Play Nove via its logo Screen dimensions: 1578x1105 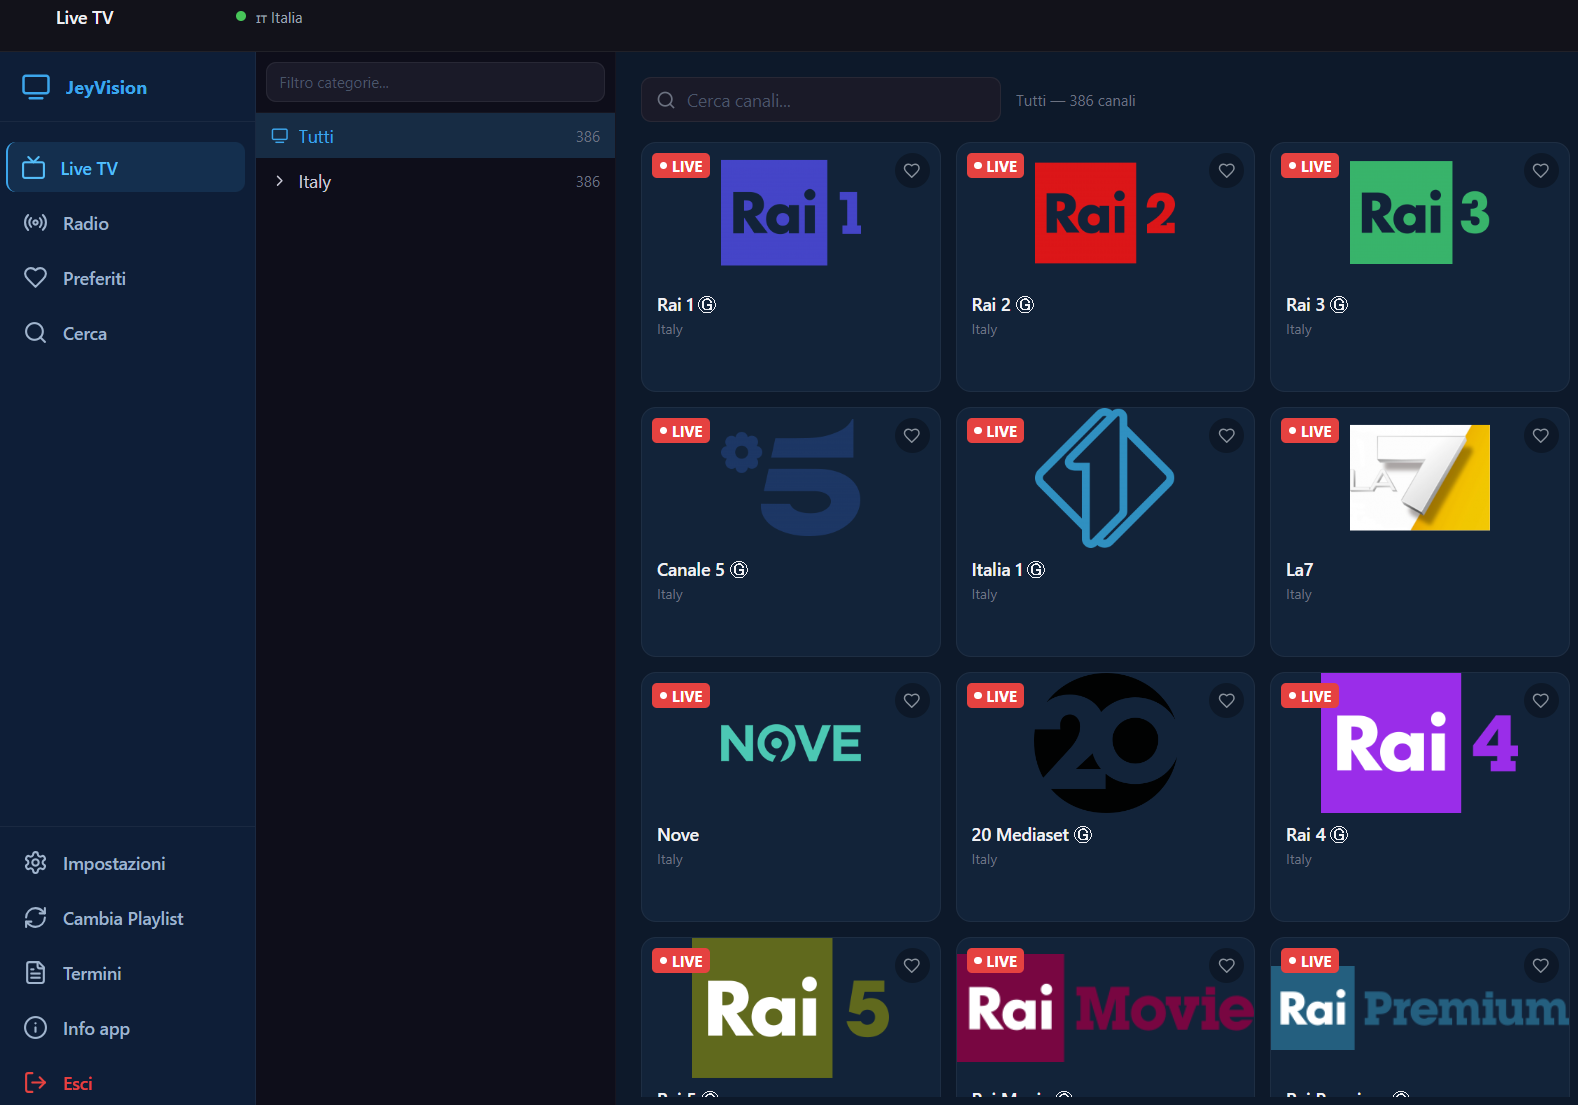[791, 743]
